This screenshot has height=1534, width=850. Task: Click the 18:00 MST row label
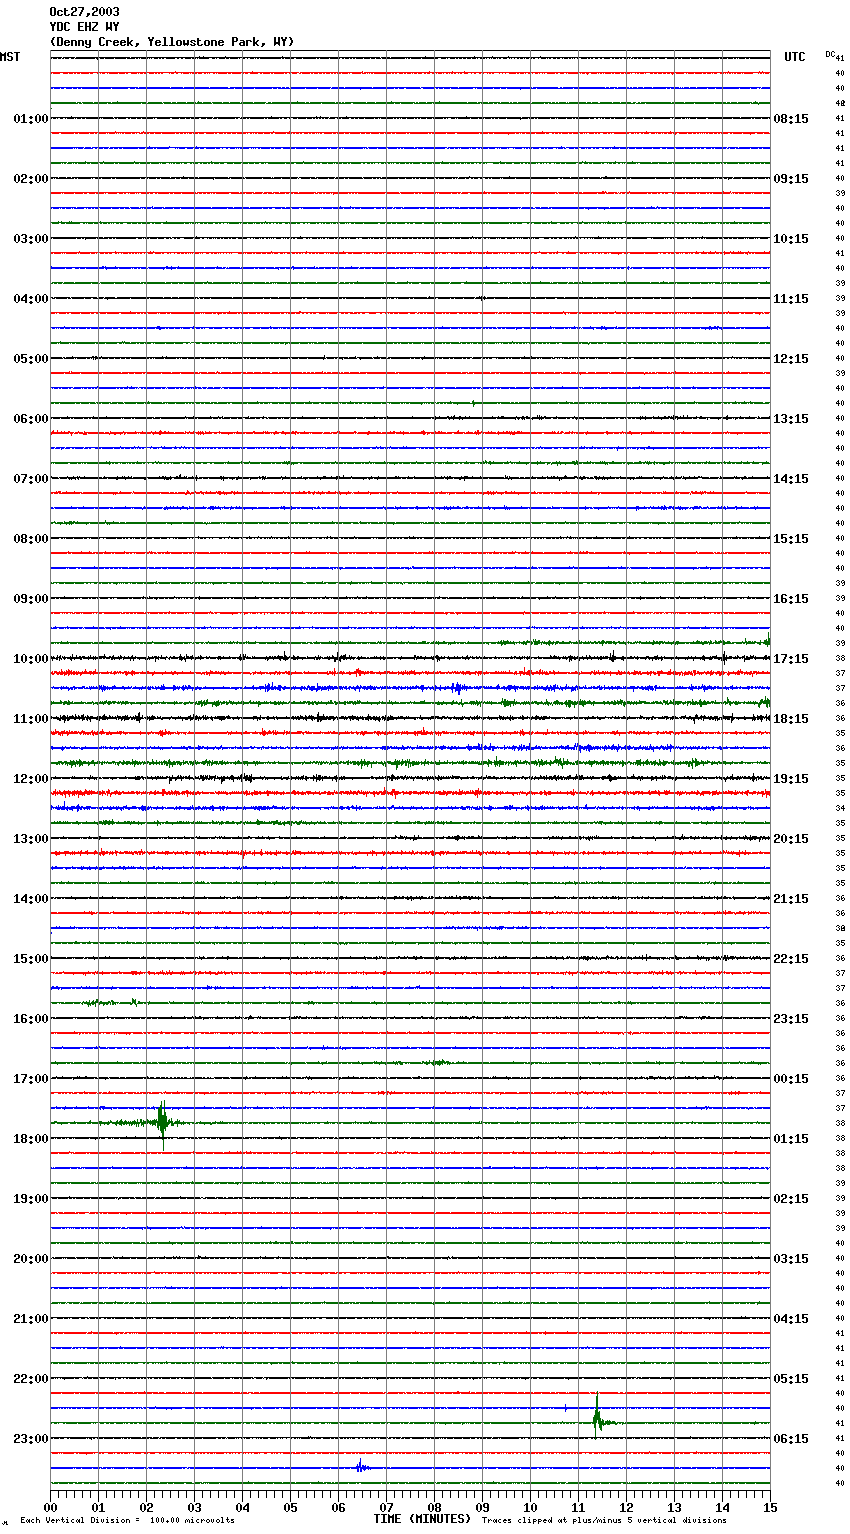click(x=31, y=1139)
